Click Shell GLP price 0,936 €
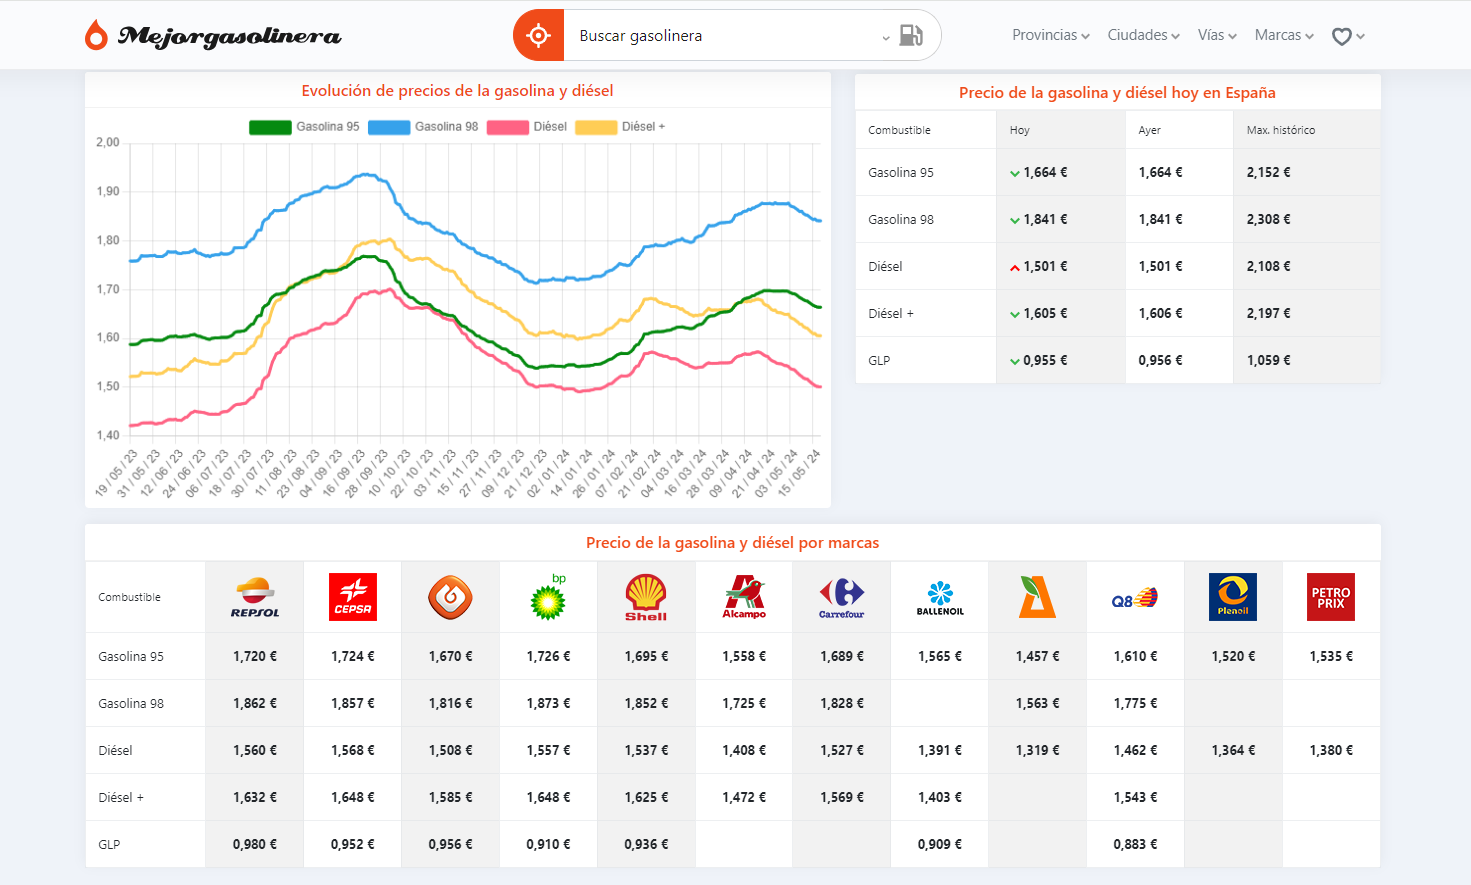The height and width of the screenshot is (885, 1471). point(646,845)
